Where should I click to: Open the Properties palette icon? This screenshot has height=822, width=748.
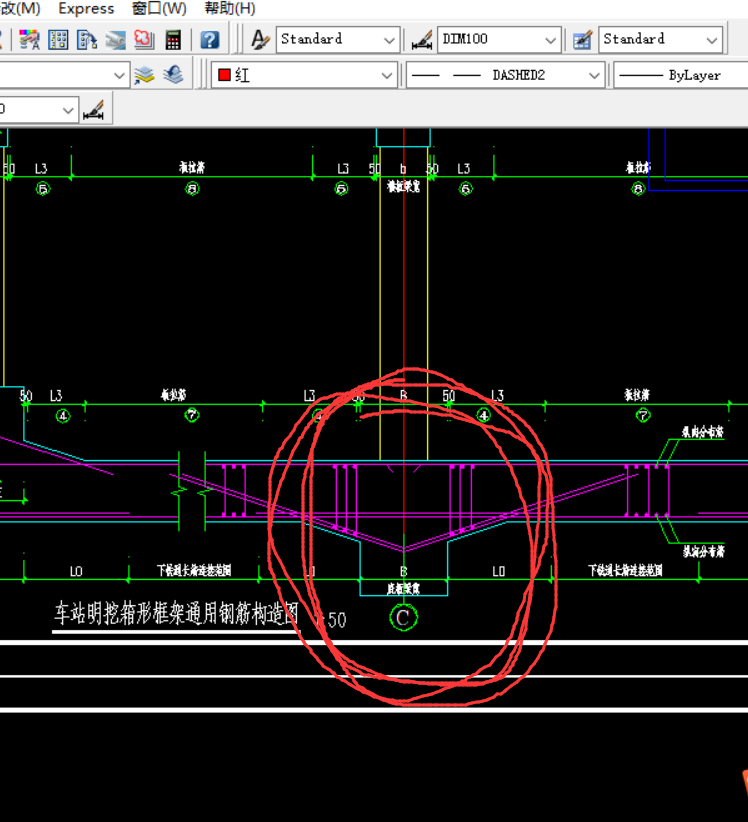coord(29,40)
